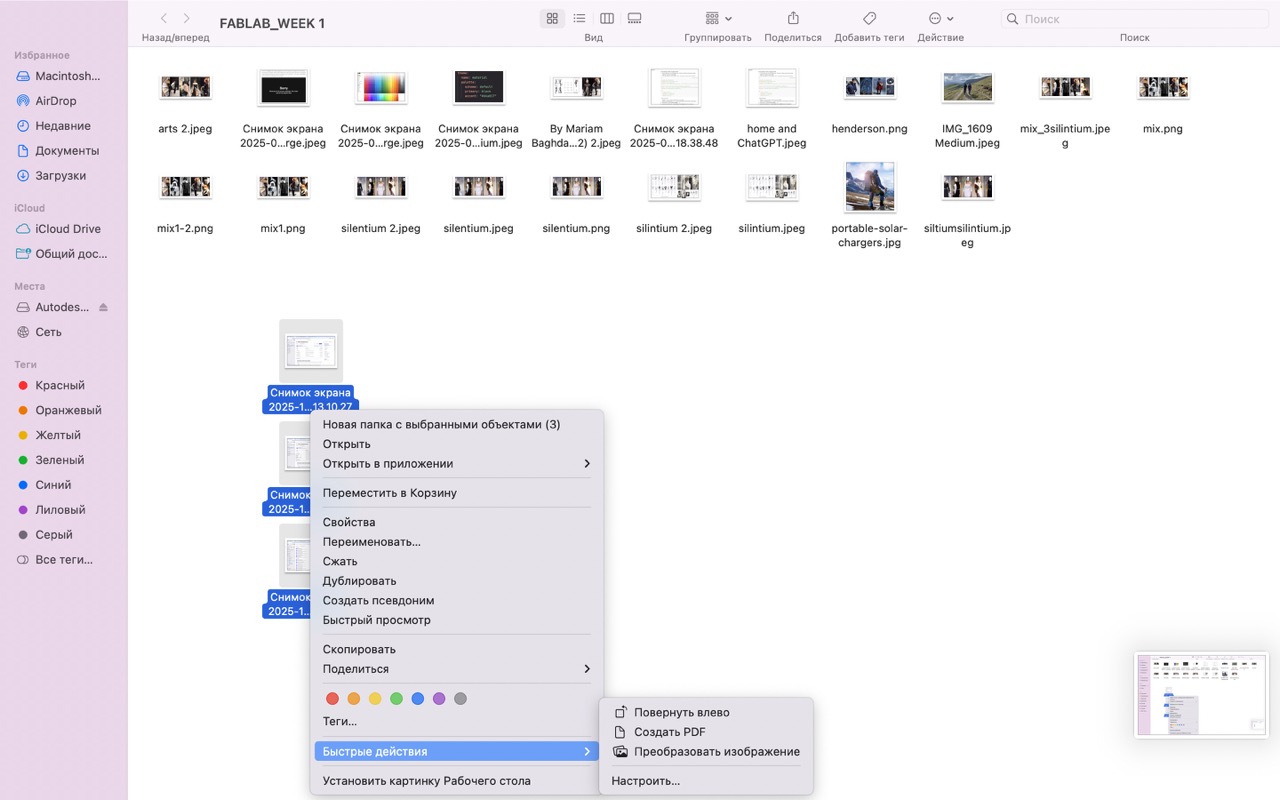
Task: Click 'Настроить...' in Quick Actions submenu
Action: click(x=645, y=781)
